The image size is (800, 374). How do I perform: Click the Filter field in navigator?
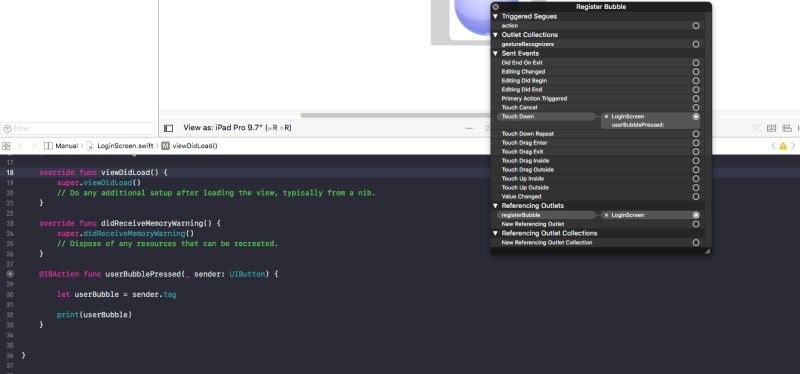click(x=78, y=129)
